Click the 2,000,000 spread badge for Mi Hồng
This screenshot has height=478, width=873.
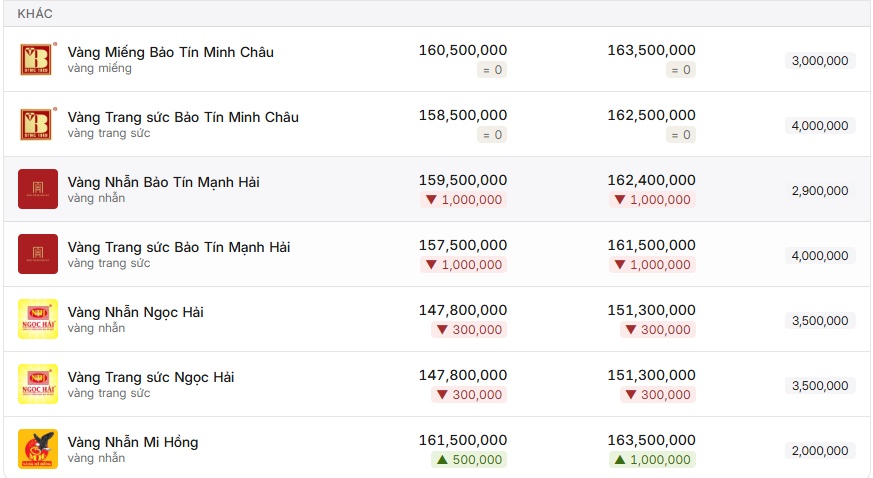(x=820, y=451)
